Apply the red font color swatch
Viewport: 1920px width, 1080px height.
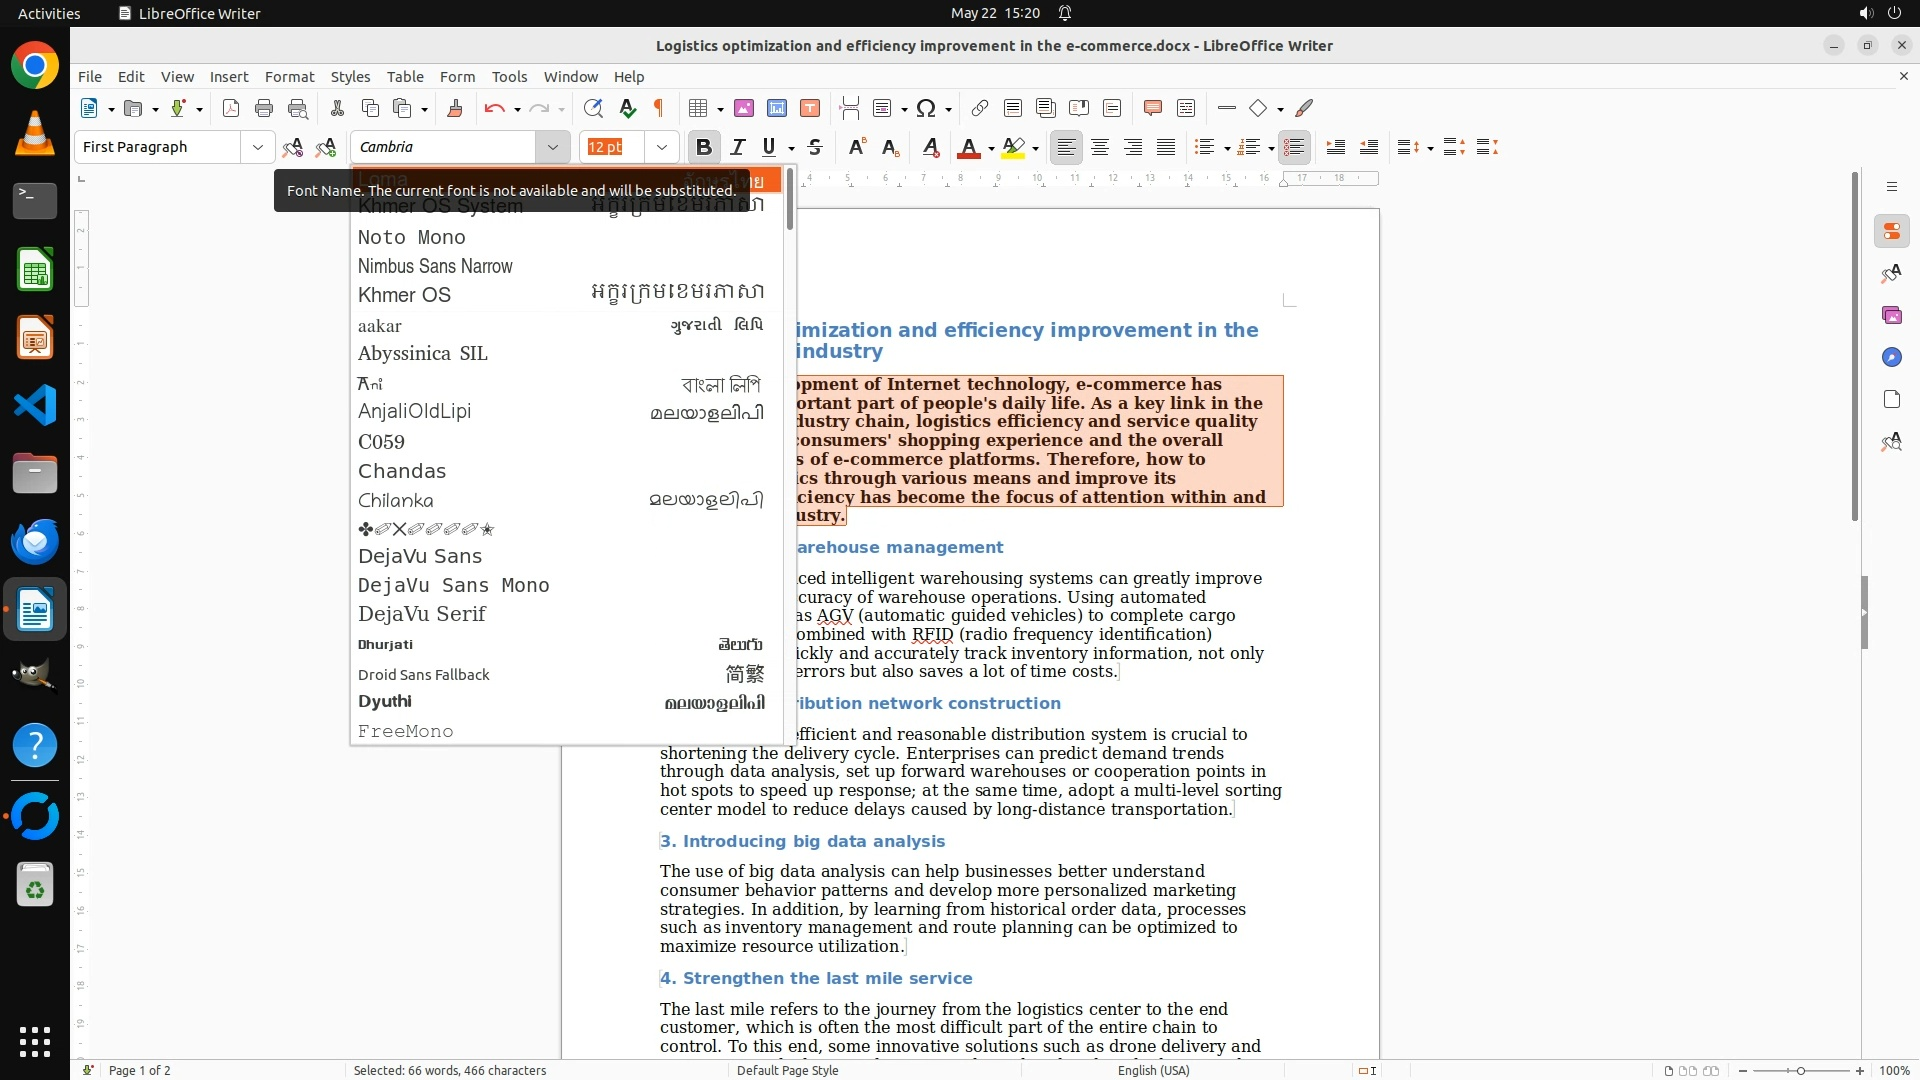coord(968,148)
